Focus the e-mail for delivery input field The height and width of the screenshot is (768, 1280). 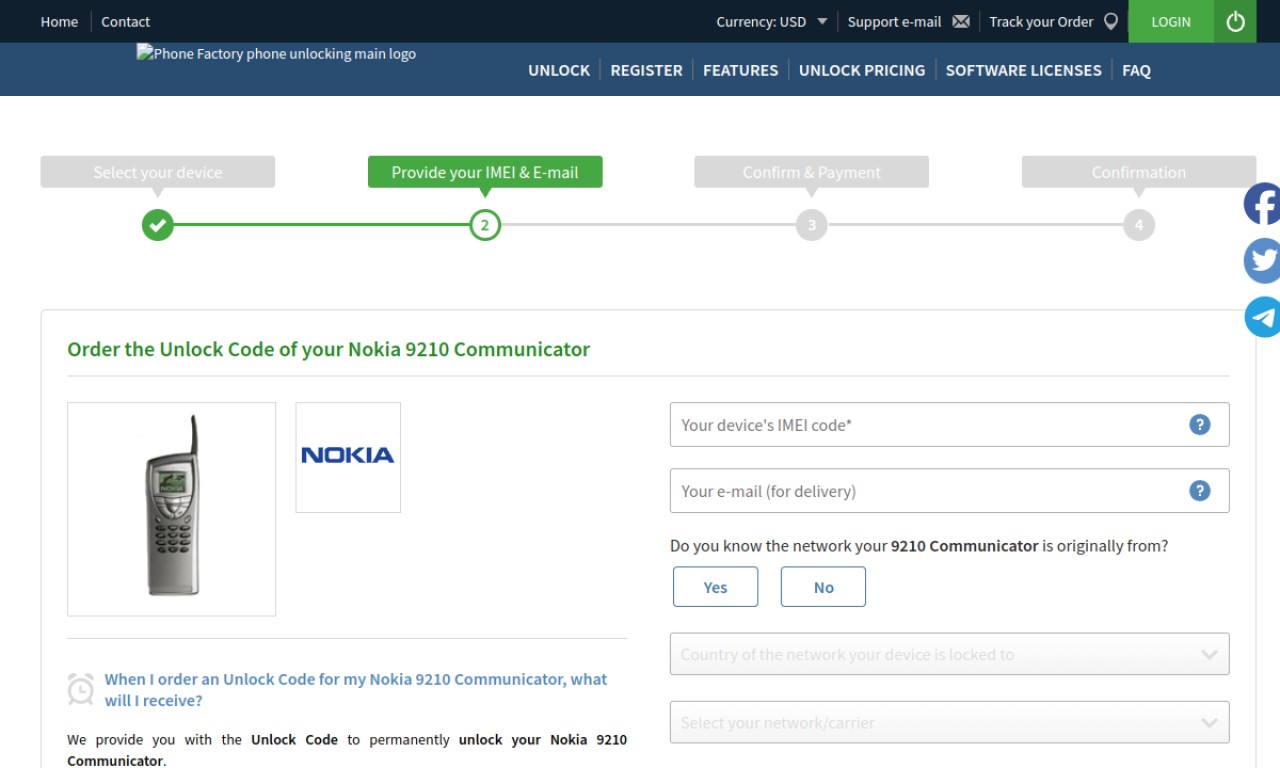coord(949,491)
